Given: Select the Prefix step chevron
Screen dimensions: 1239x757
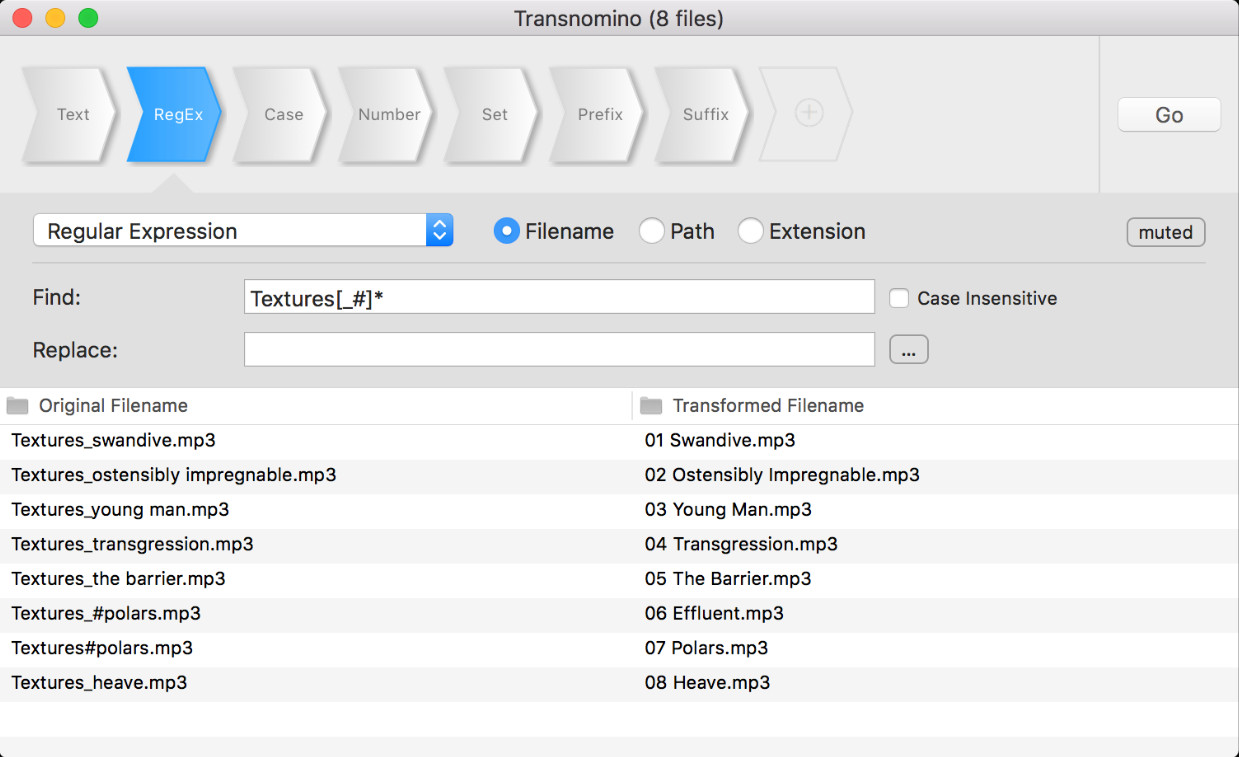Looking at the screenshot, I should 599,114.
